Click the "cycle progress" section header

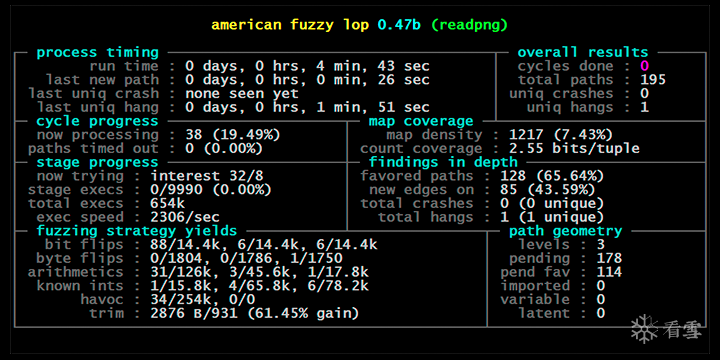click(x=97, y=121)
